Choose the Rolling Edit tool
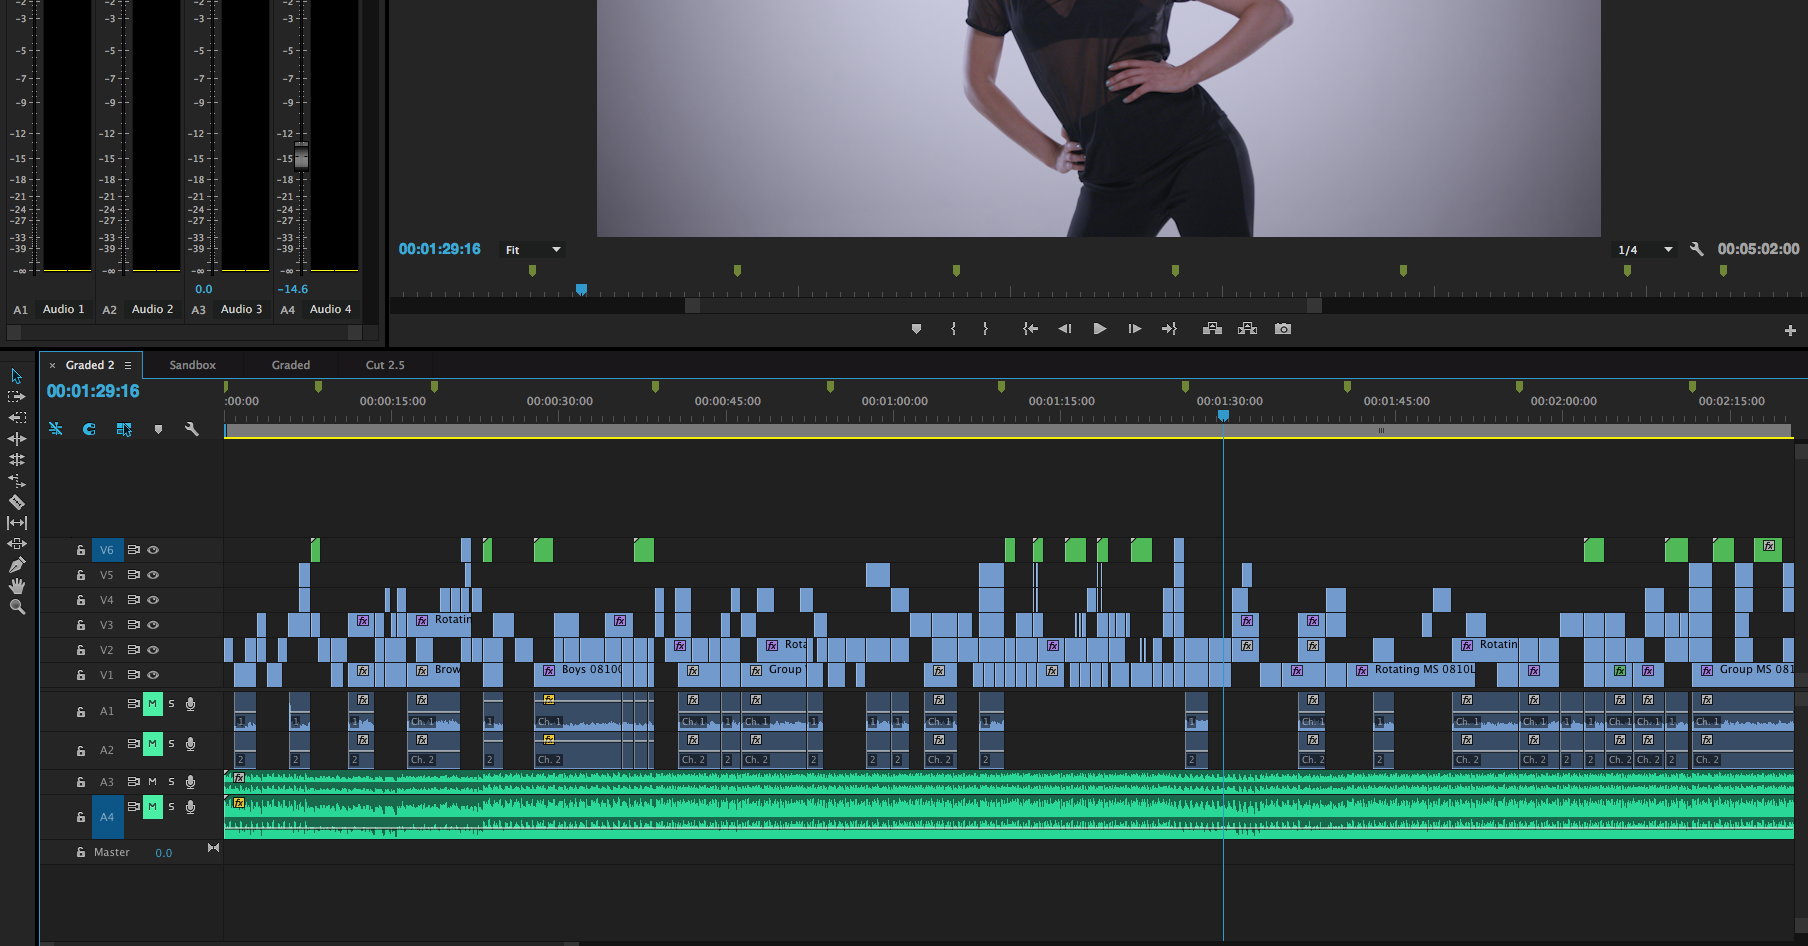The width and height of the screenshot is (1808, 946). click(x=17, y=460)
